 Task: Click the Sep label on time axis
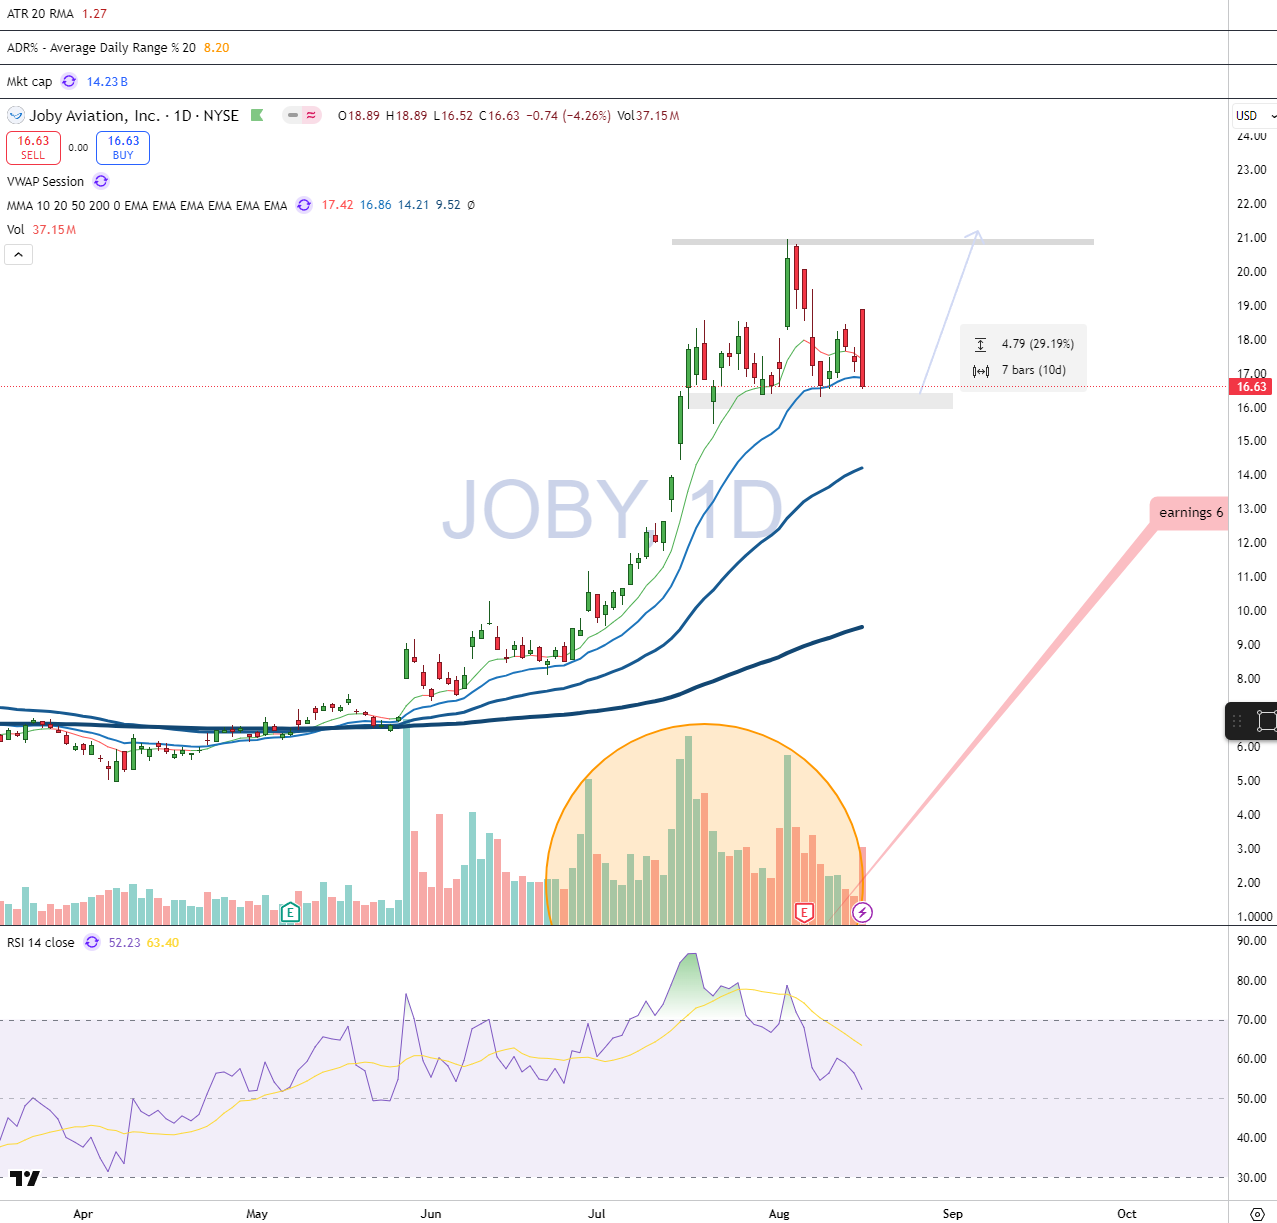953,1214
